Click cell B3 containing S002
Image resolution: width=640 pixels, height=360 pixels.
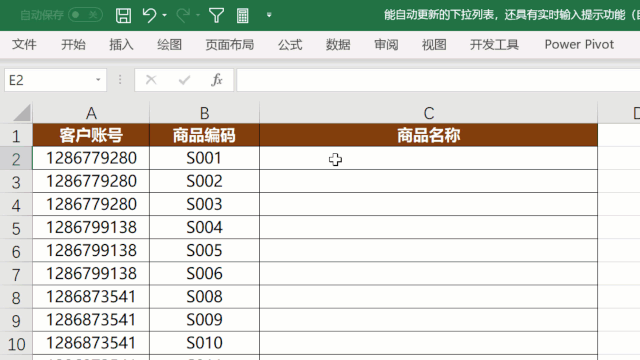(204, 181)
